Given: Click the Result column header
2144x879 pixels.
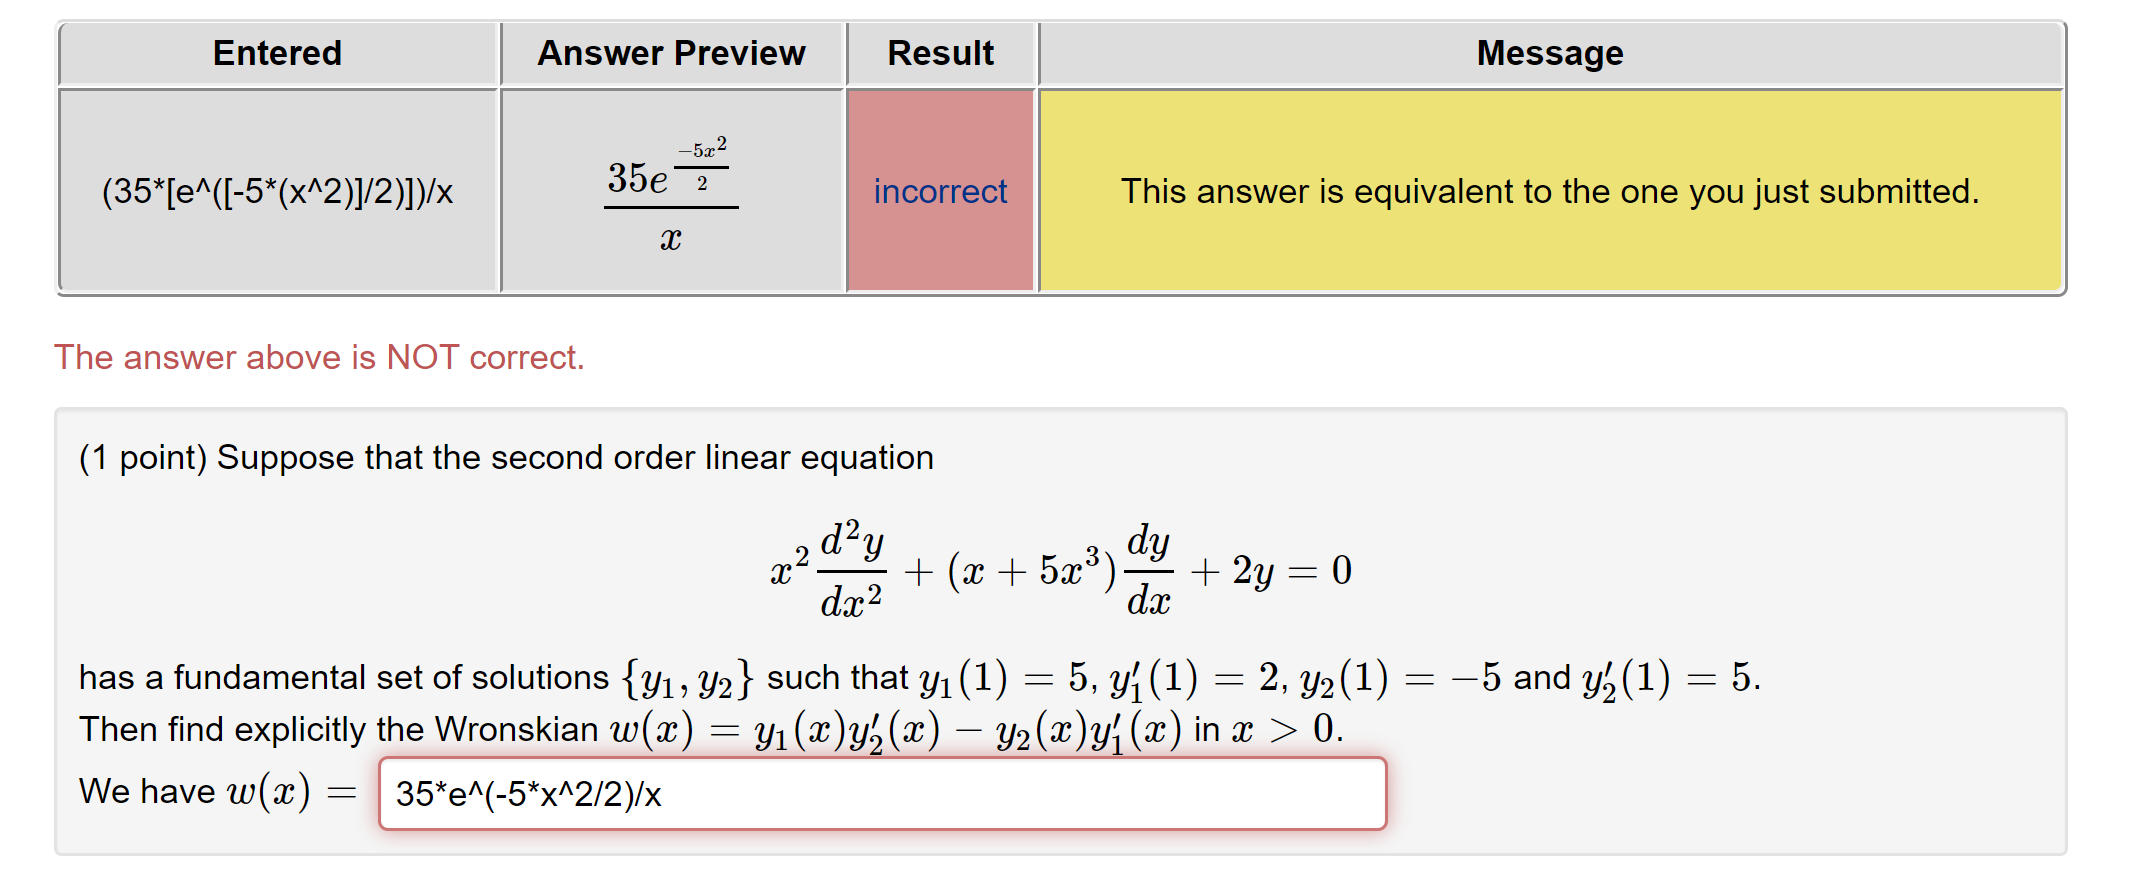Looking at the screenshot, I should [x=940, y=52].
